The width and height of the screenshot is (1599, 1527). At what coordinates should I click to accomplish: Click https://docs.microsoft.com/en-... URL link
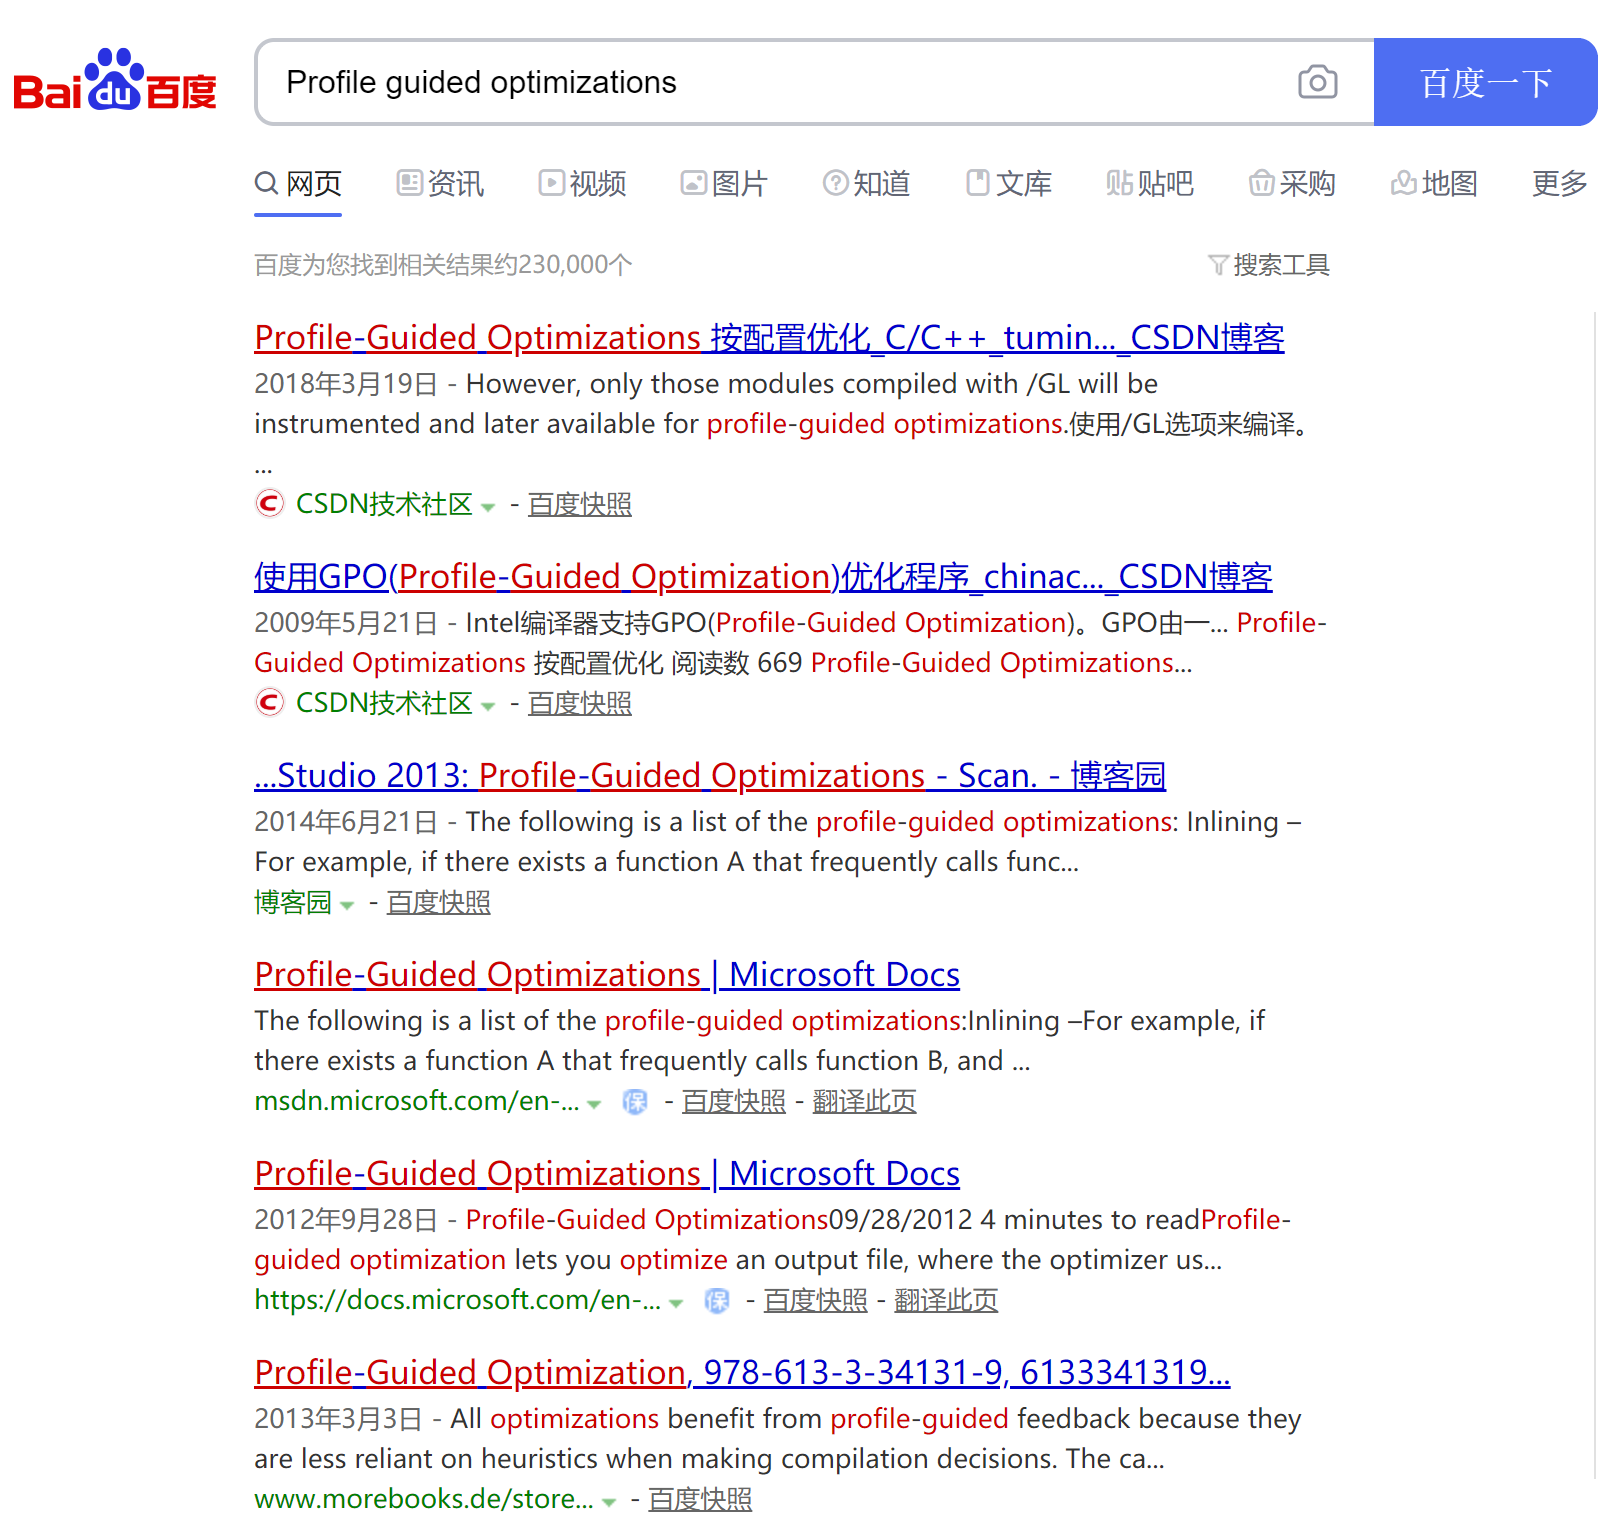tap(458, 1300)
